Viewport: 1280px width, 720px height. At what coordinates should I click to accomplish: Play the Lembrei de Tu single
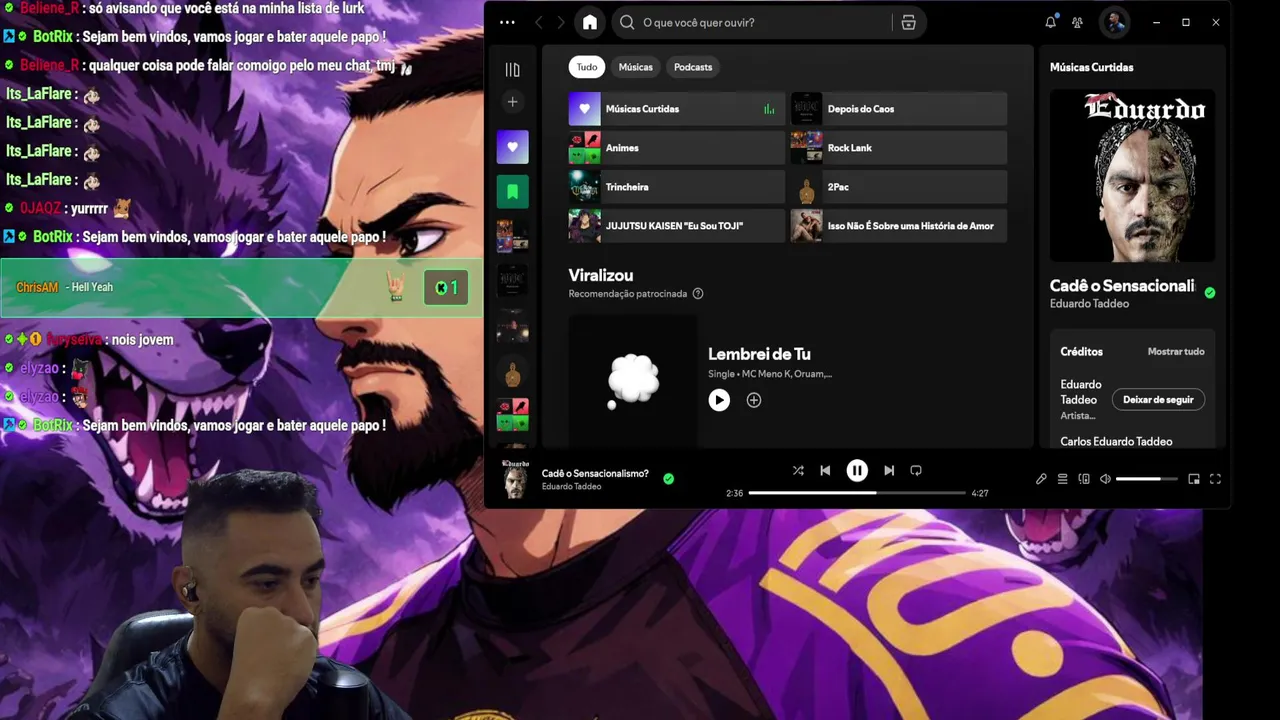(x=719, y=400)
